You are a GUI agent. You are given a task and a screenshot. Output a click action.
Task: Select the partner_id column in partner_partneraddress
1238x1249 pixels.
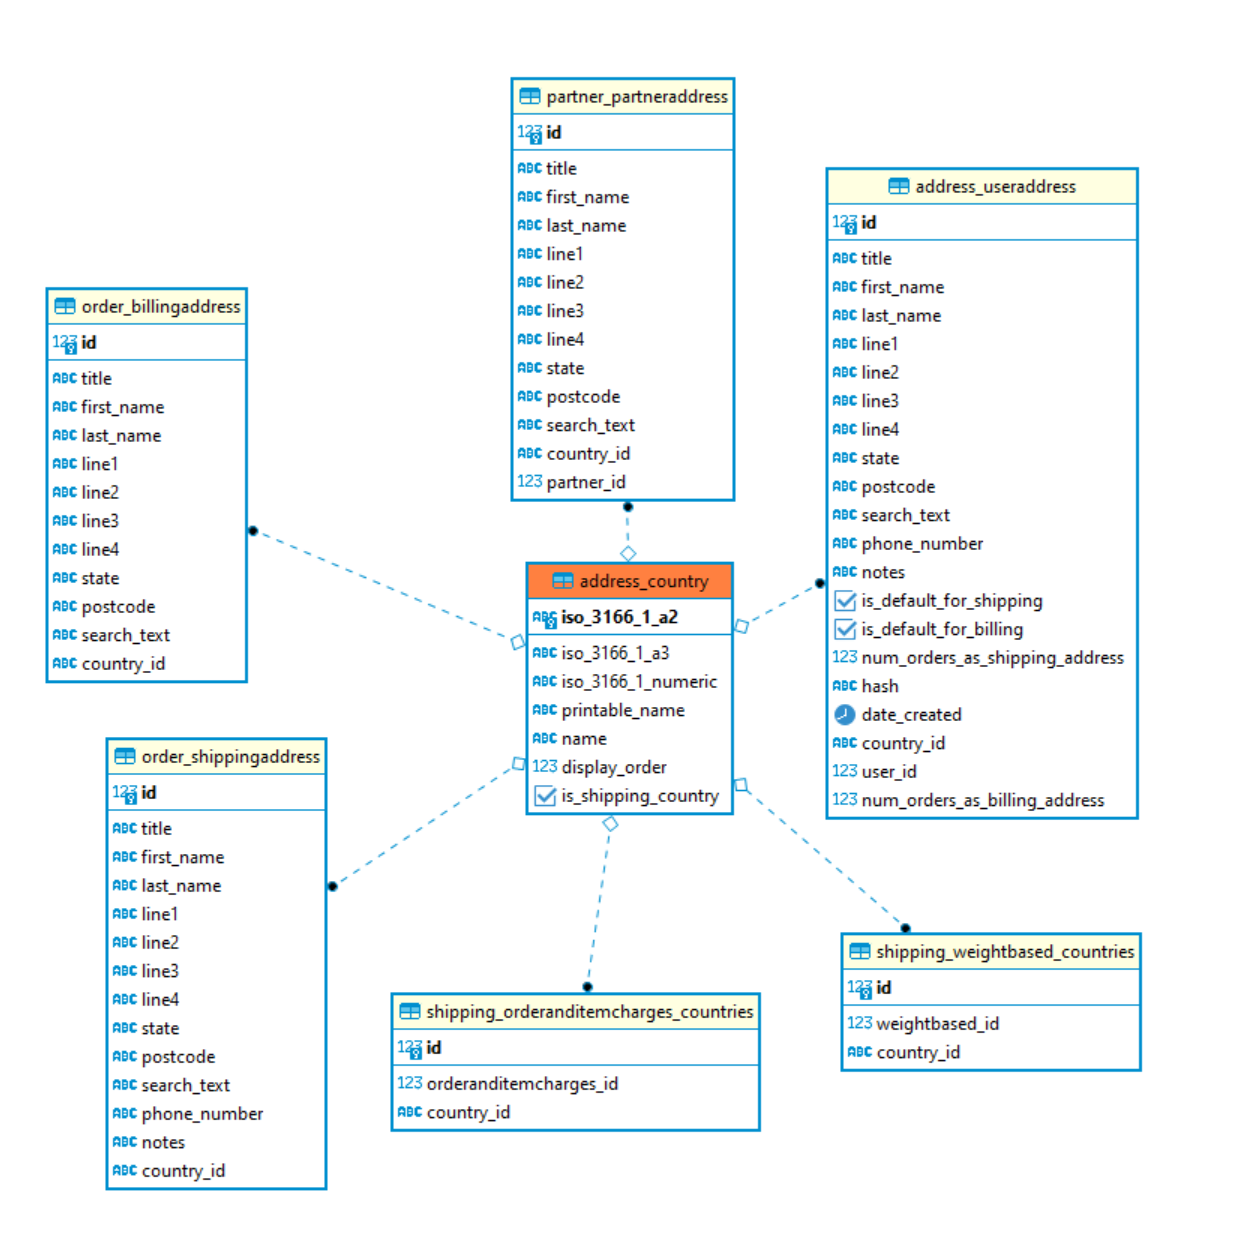click(585, 482)
